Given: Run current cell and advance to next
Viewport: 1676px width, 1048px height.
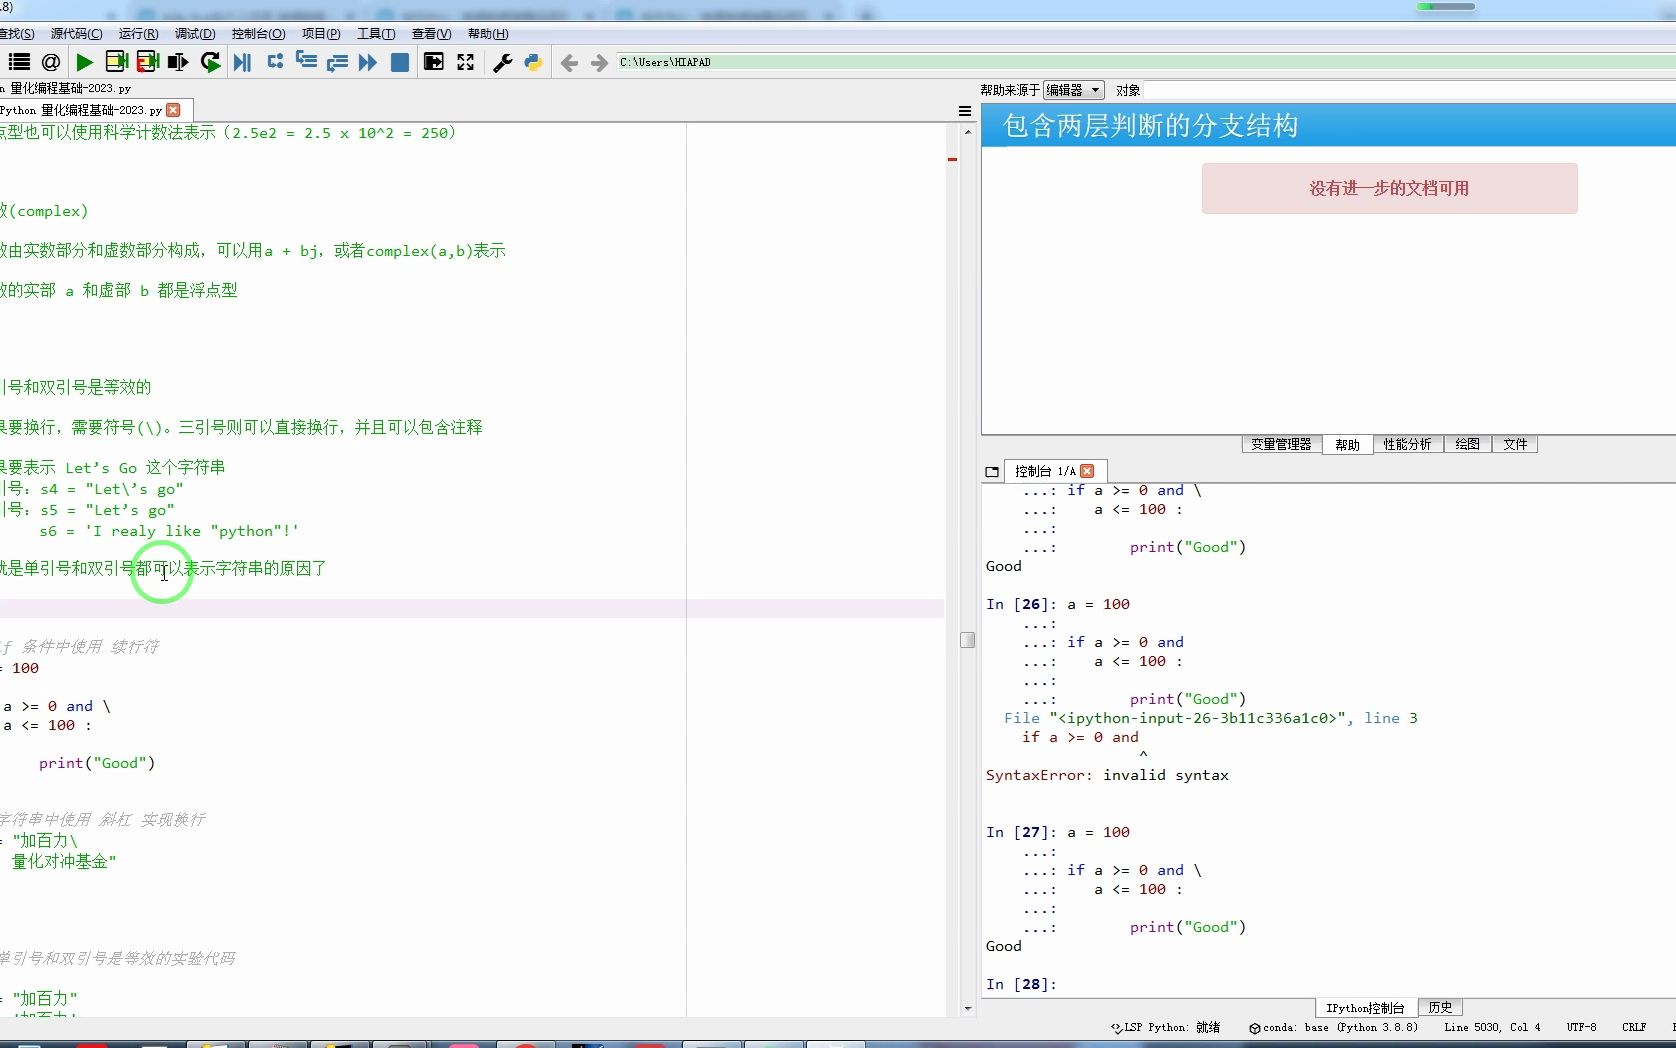Looking at the screenshot, I should pos(148,62).
